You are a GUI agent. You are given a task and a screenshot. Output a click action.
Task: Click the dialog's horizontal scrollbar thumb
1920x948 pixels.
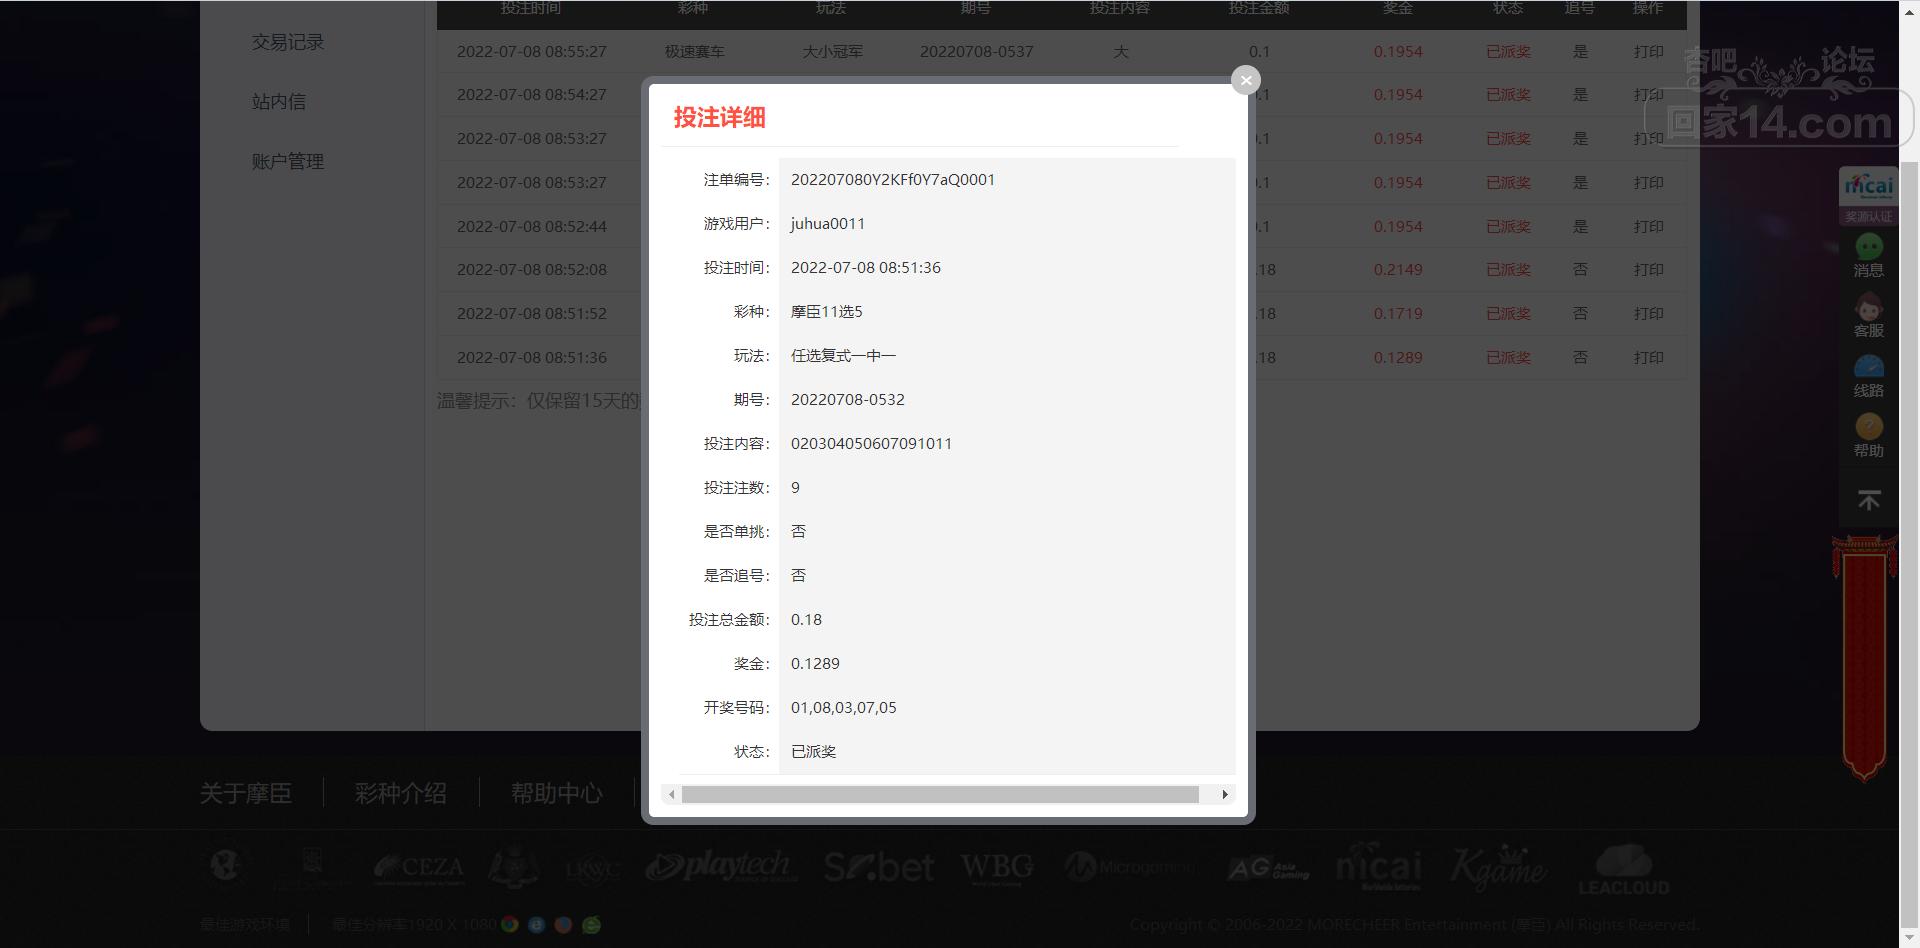(940, 794)
